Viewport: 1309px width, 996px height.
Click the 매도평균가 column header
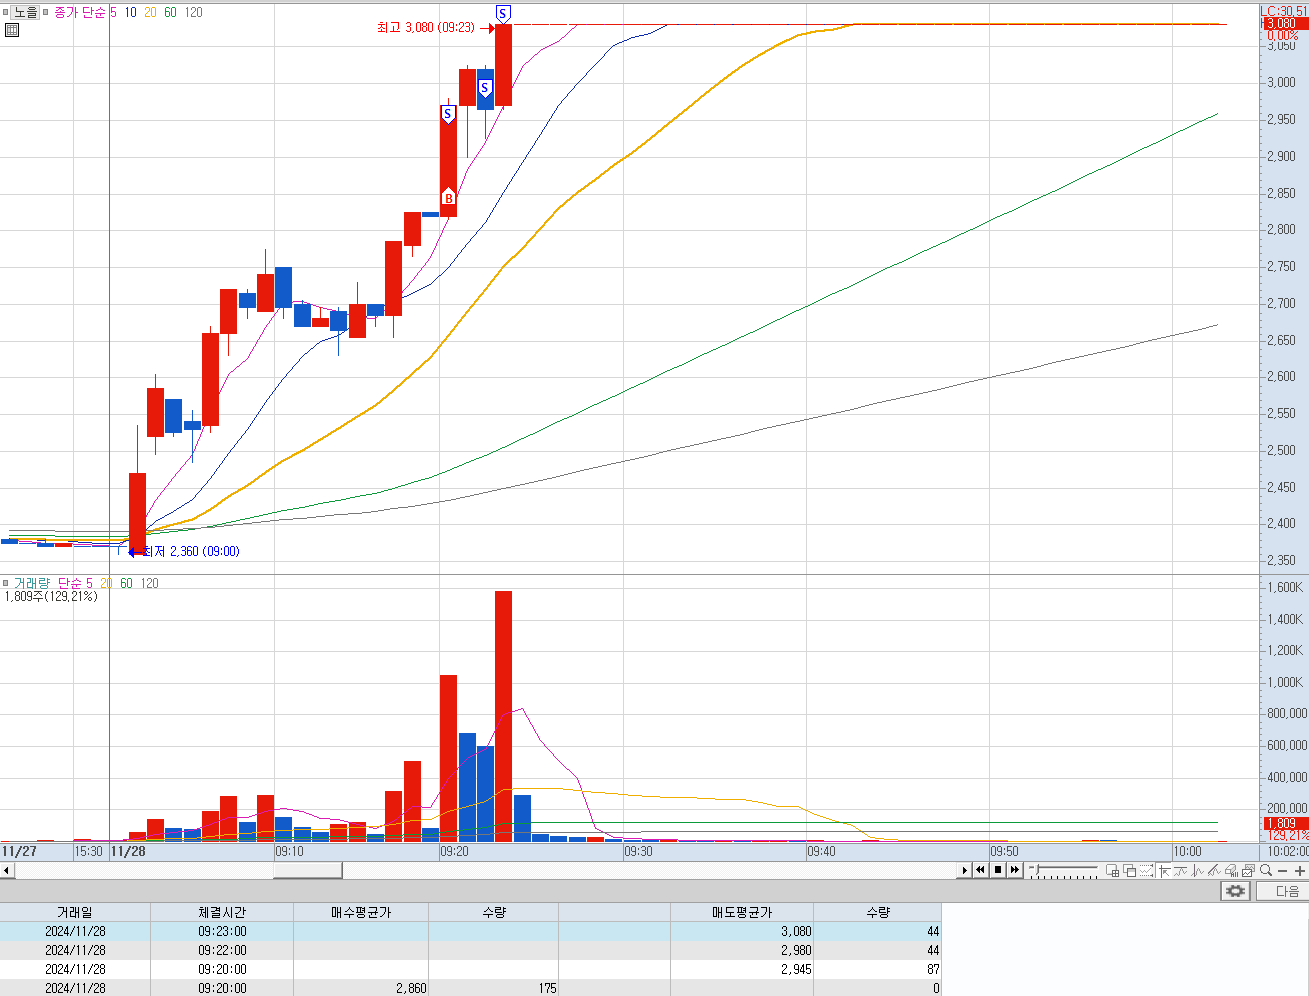742,912
